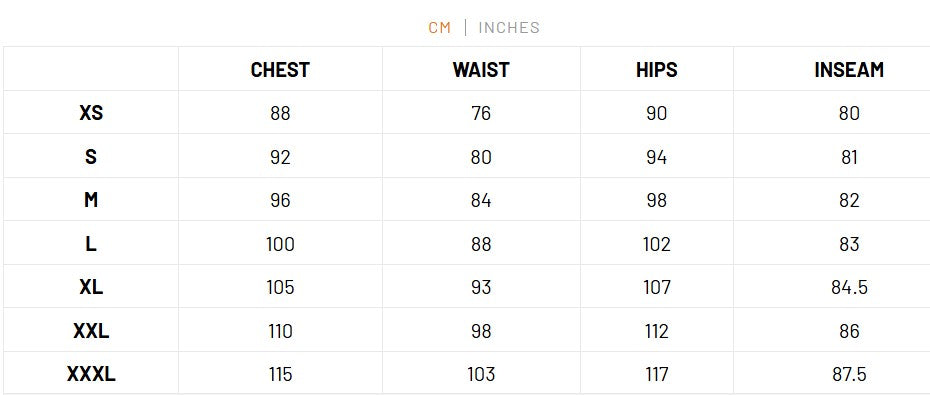
Task: Click the HIPS column header
Action: [x=657, y=69]
